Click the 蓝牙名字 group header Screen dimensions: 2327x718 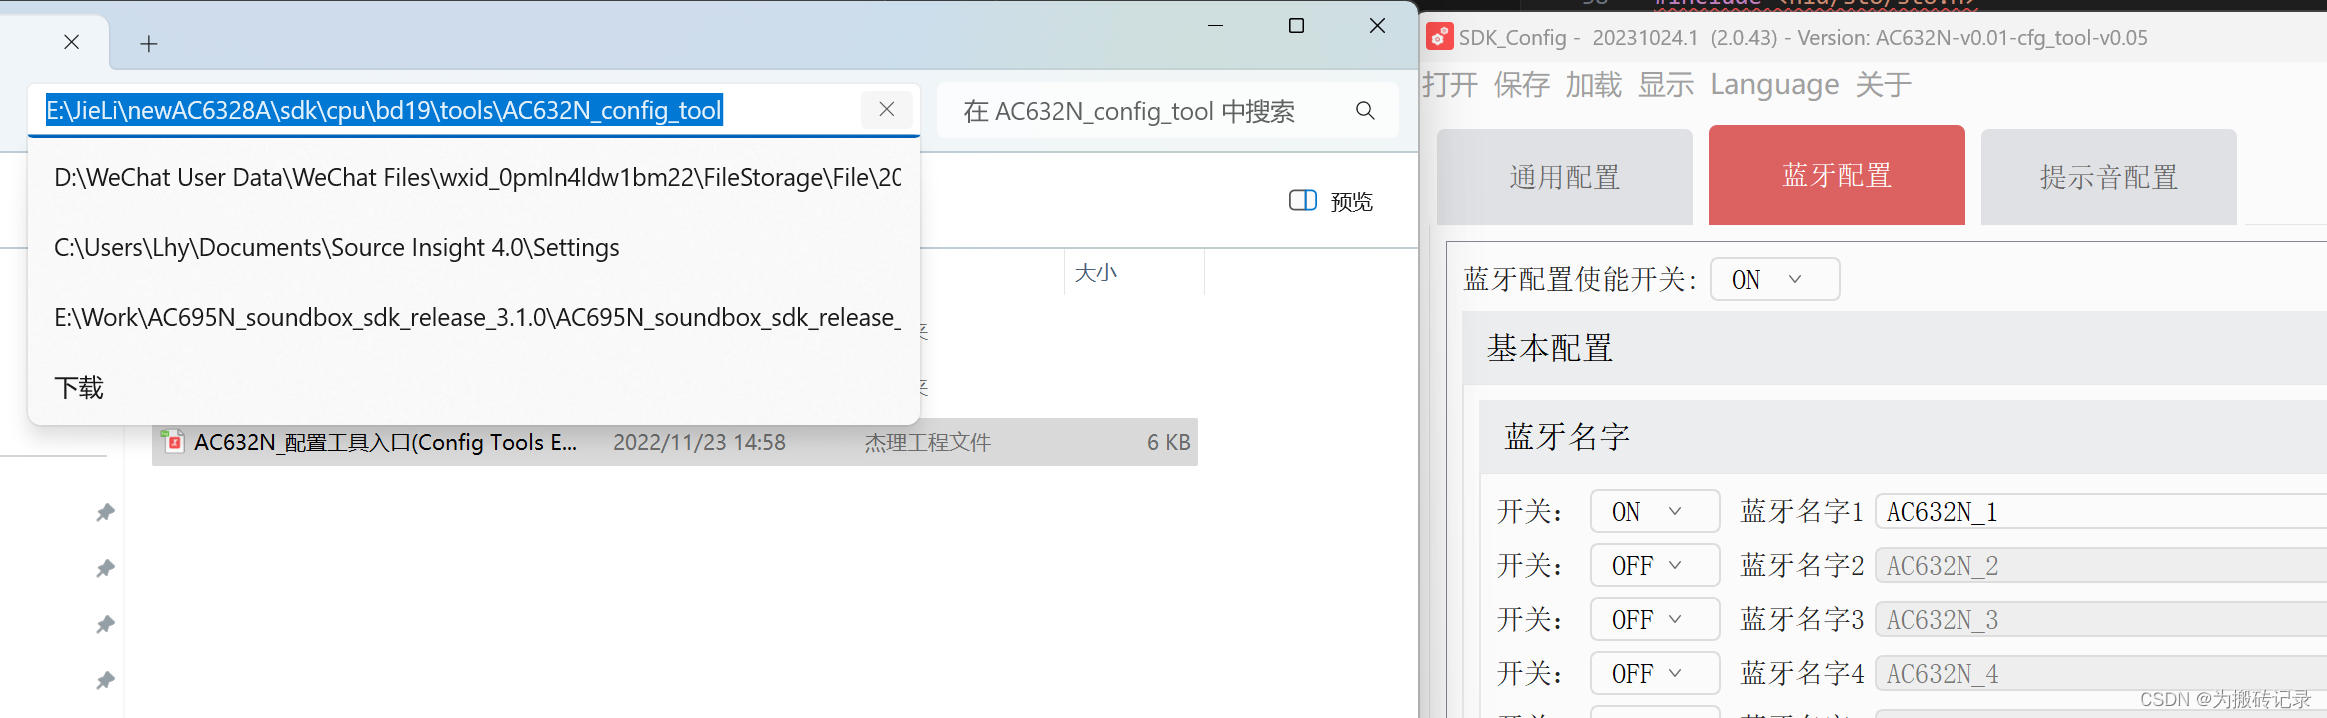(x=1903, y=436)
